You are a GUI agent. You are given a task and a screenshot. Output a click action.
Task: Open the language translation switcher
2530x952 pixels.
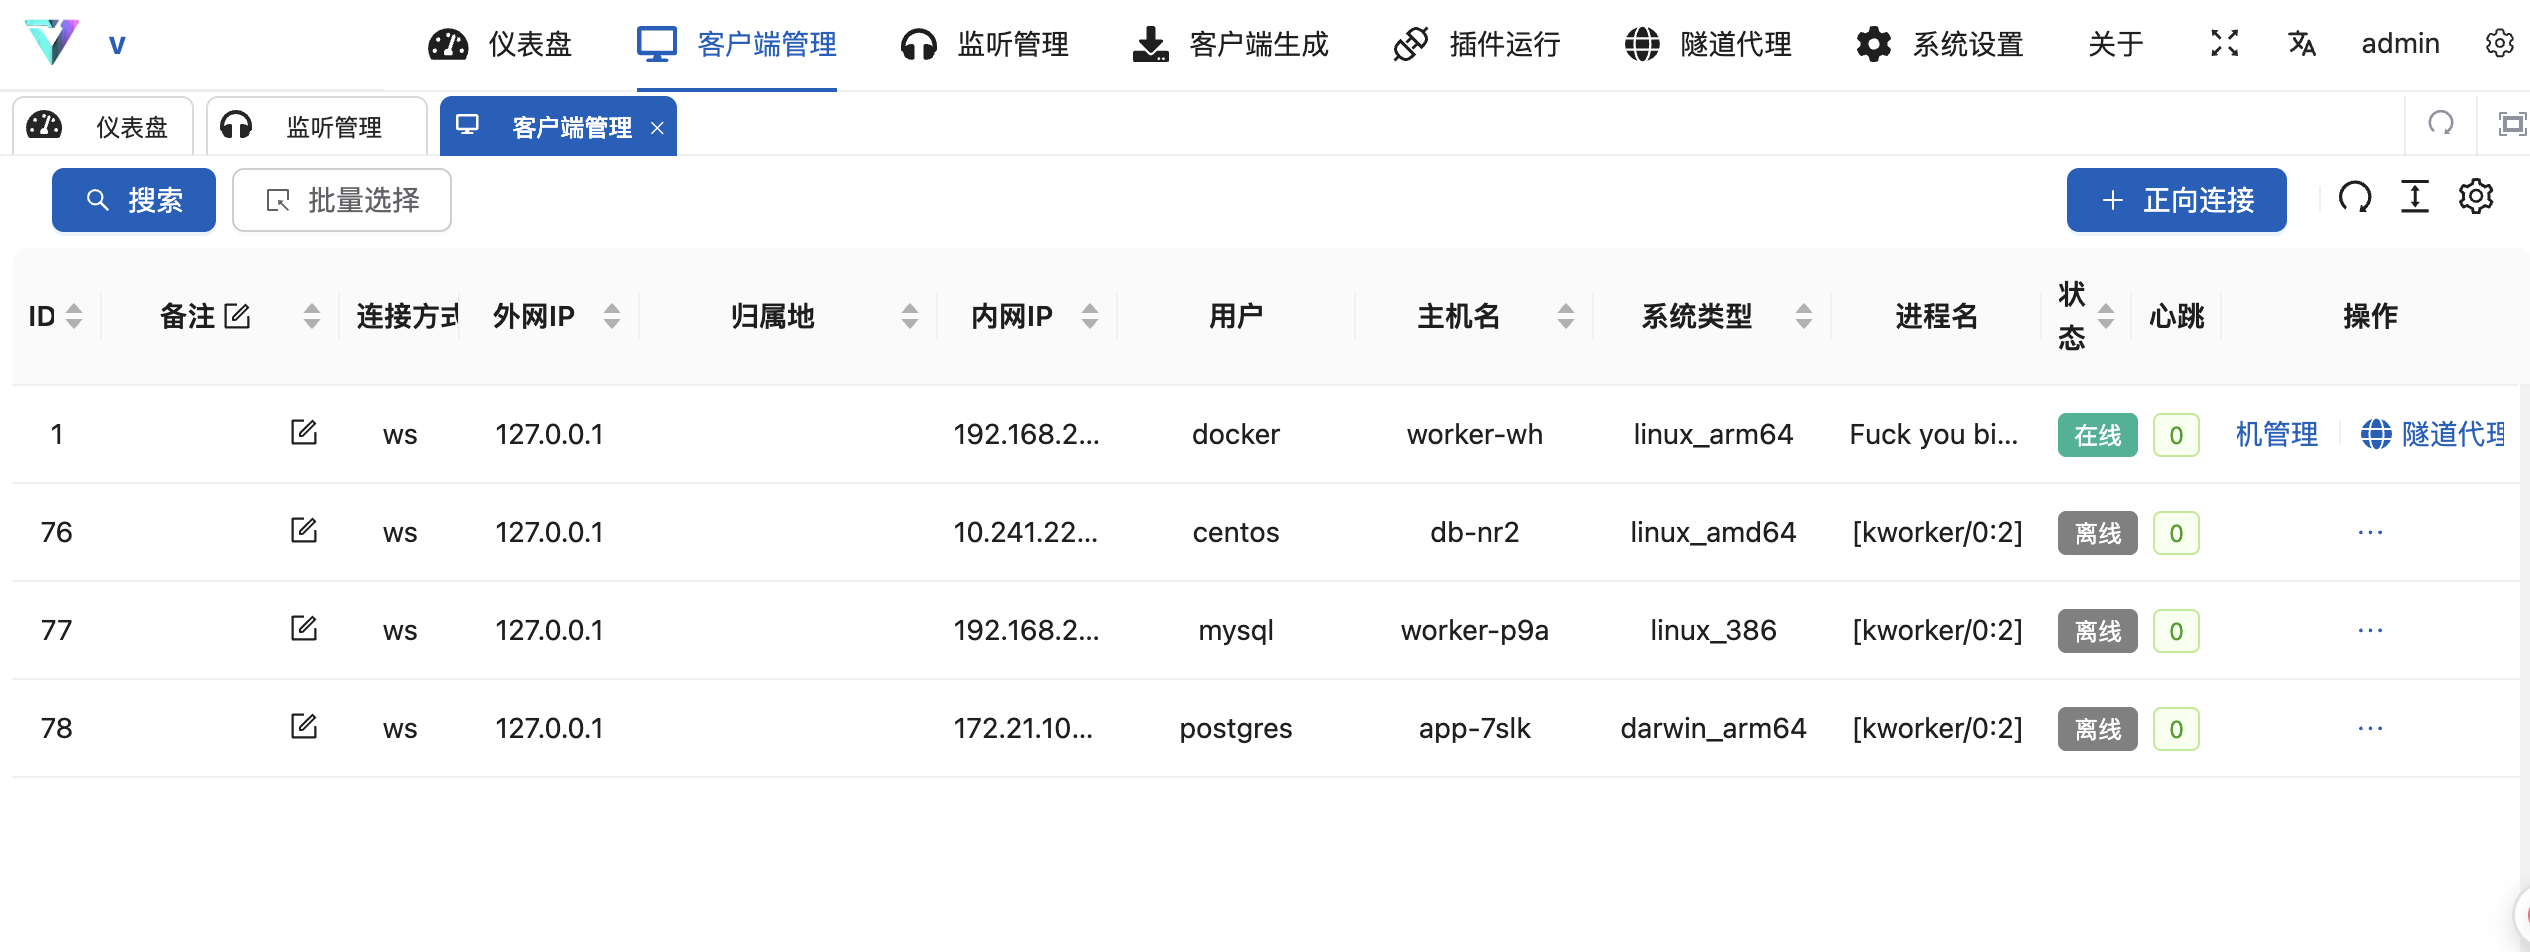pos(2301,43)
